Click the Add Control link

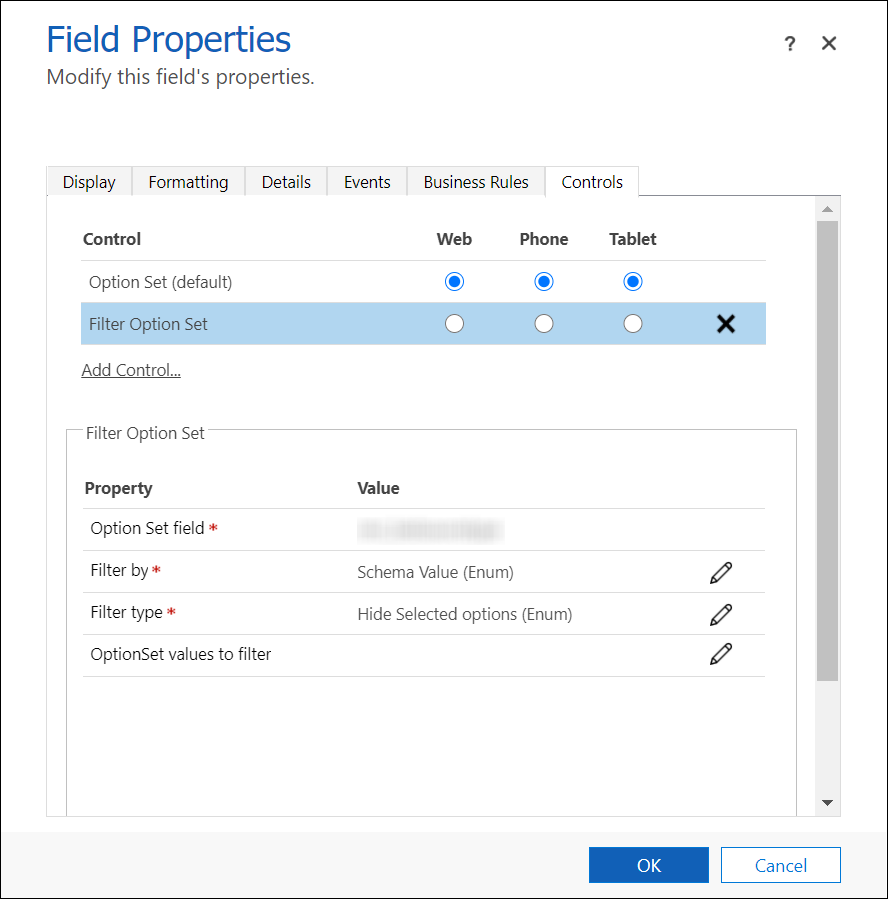click(131, 370)
